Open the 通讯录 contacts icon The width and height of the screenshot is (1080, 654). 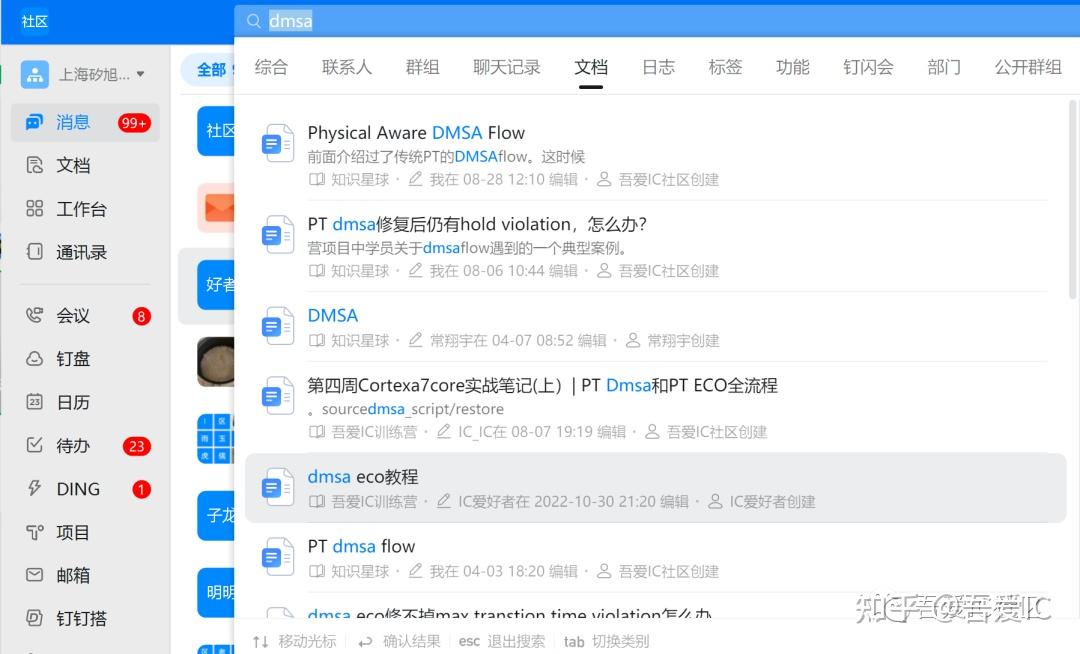click(x=72, y=252)
